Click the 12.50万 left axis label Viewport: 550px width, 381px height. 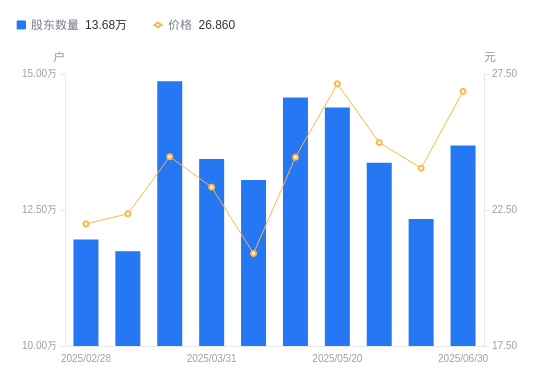point(39,209)
